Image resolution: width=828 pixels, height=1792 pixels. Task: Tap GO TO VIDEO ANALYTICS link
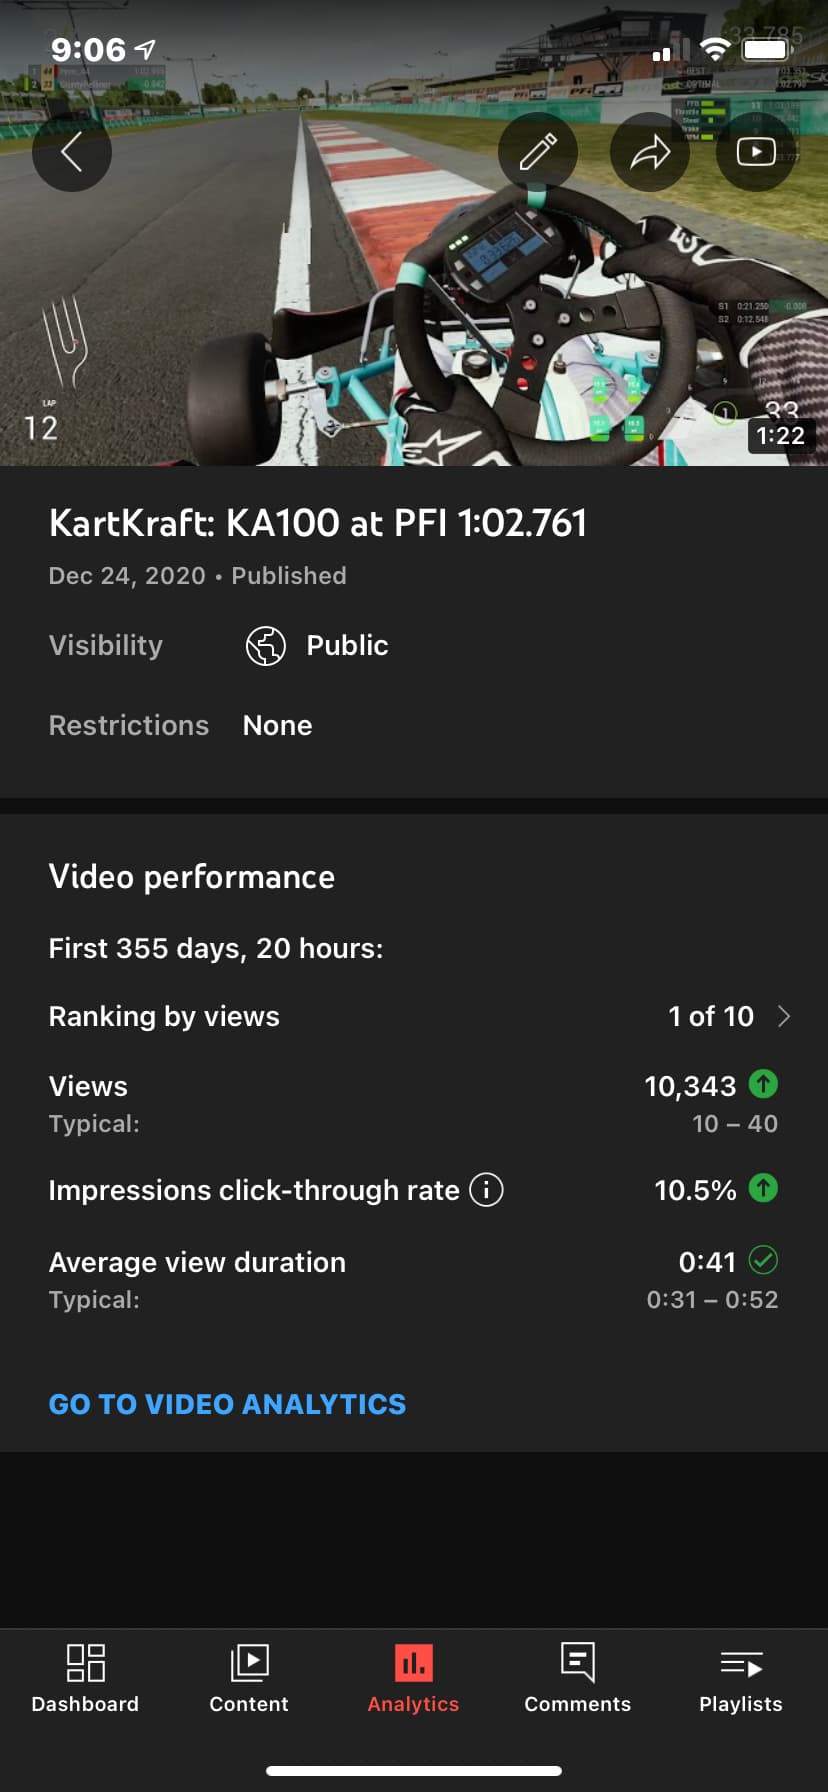[x=227, y=1405]
